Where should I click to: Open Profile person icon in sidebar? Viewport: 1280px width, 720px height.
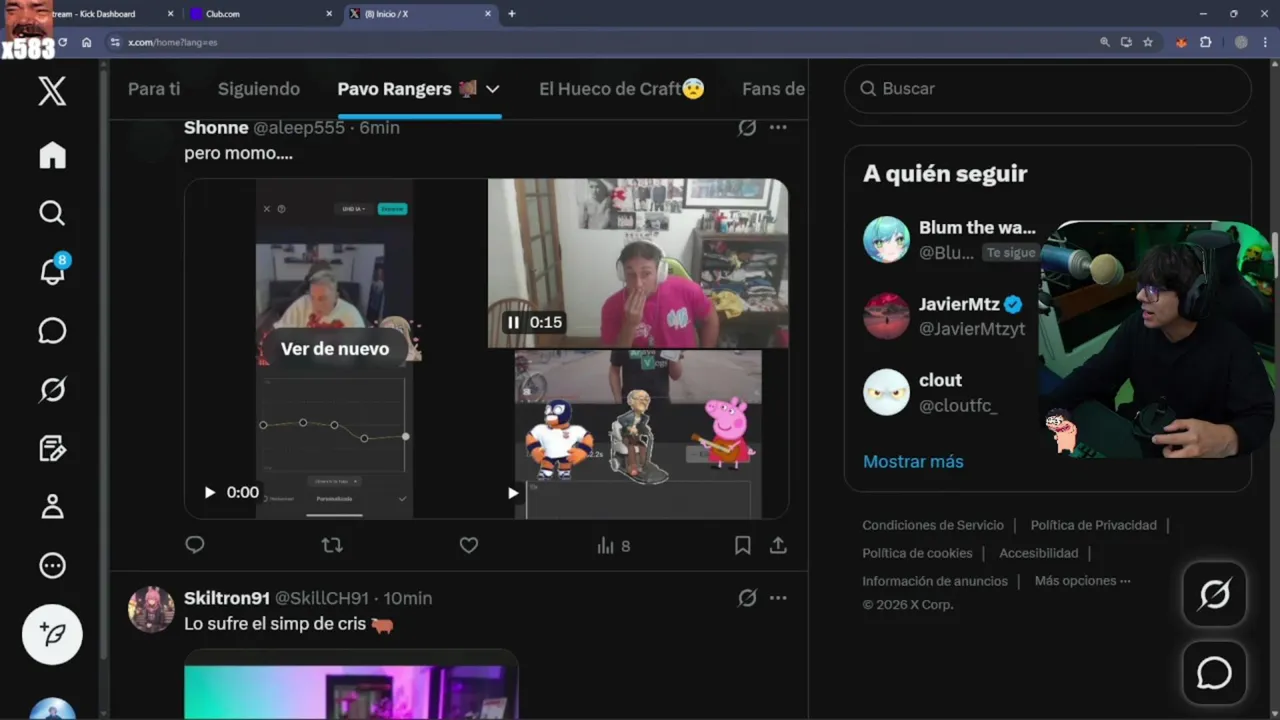pos(52,506)
